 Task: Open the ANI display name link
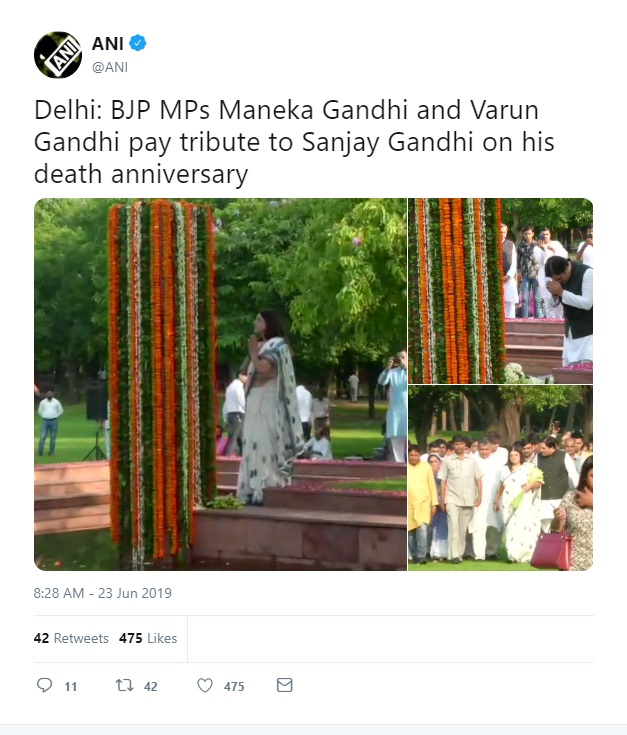tap(108, 44)
